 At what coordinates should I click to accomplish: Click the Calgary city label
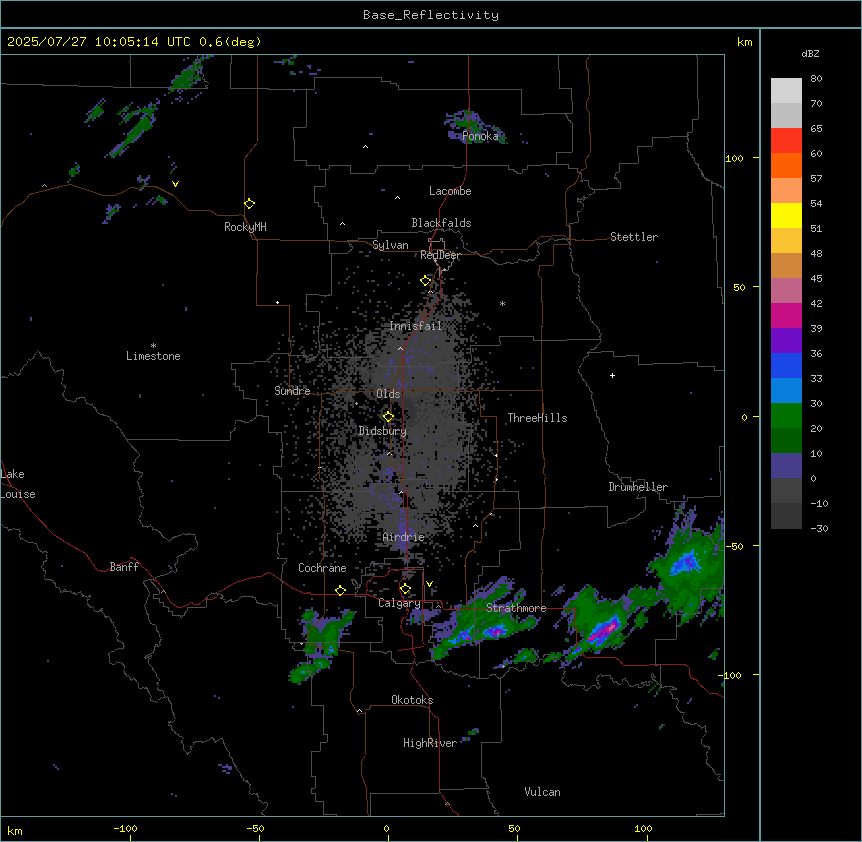[x=399, y=603]
